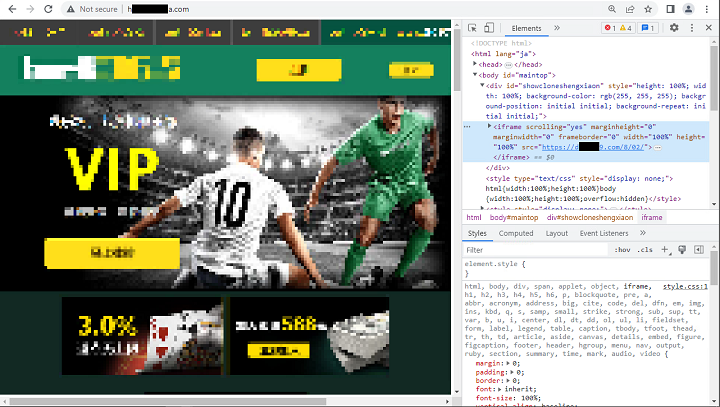Open actions ellipsis beside iframe row
Screen dimensions: 720x407
pyautogui.click(x=467, y=126)
